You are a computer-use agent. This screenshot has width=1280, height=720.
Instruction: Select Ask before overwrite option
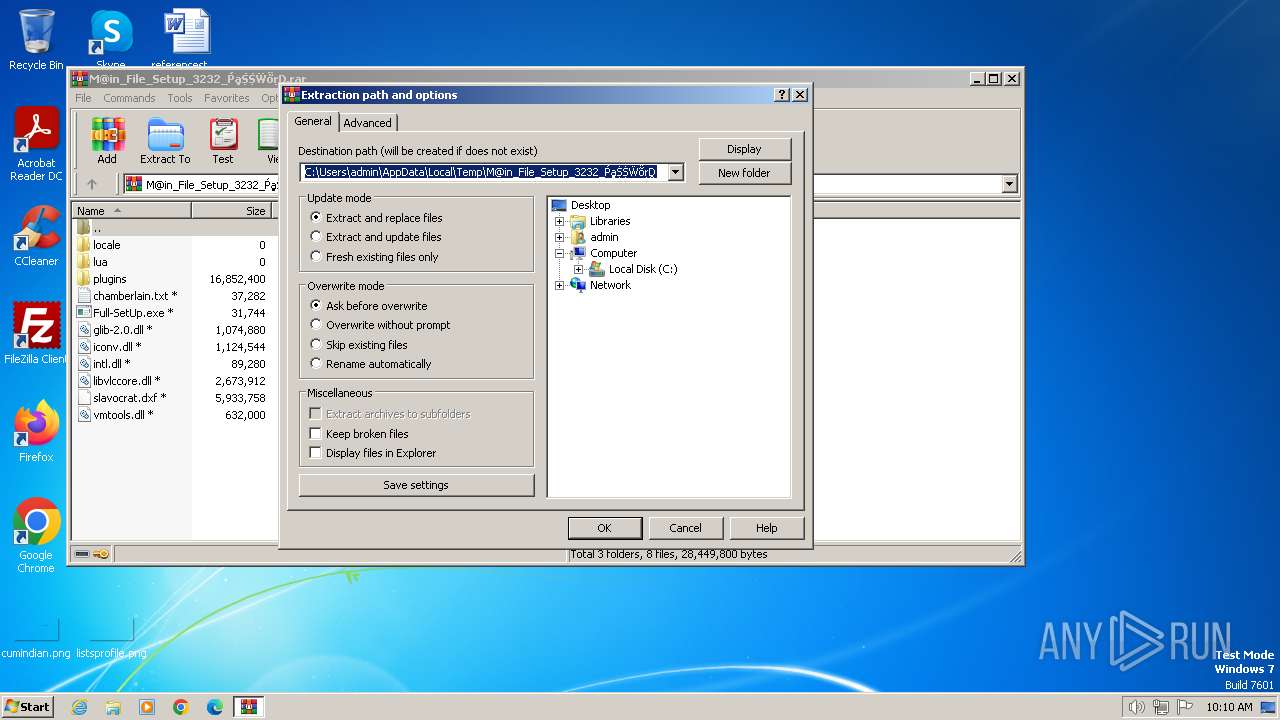click(368, 306)
